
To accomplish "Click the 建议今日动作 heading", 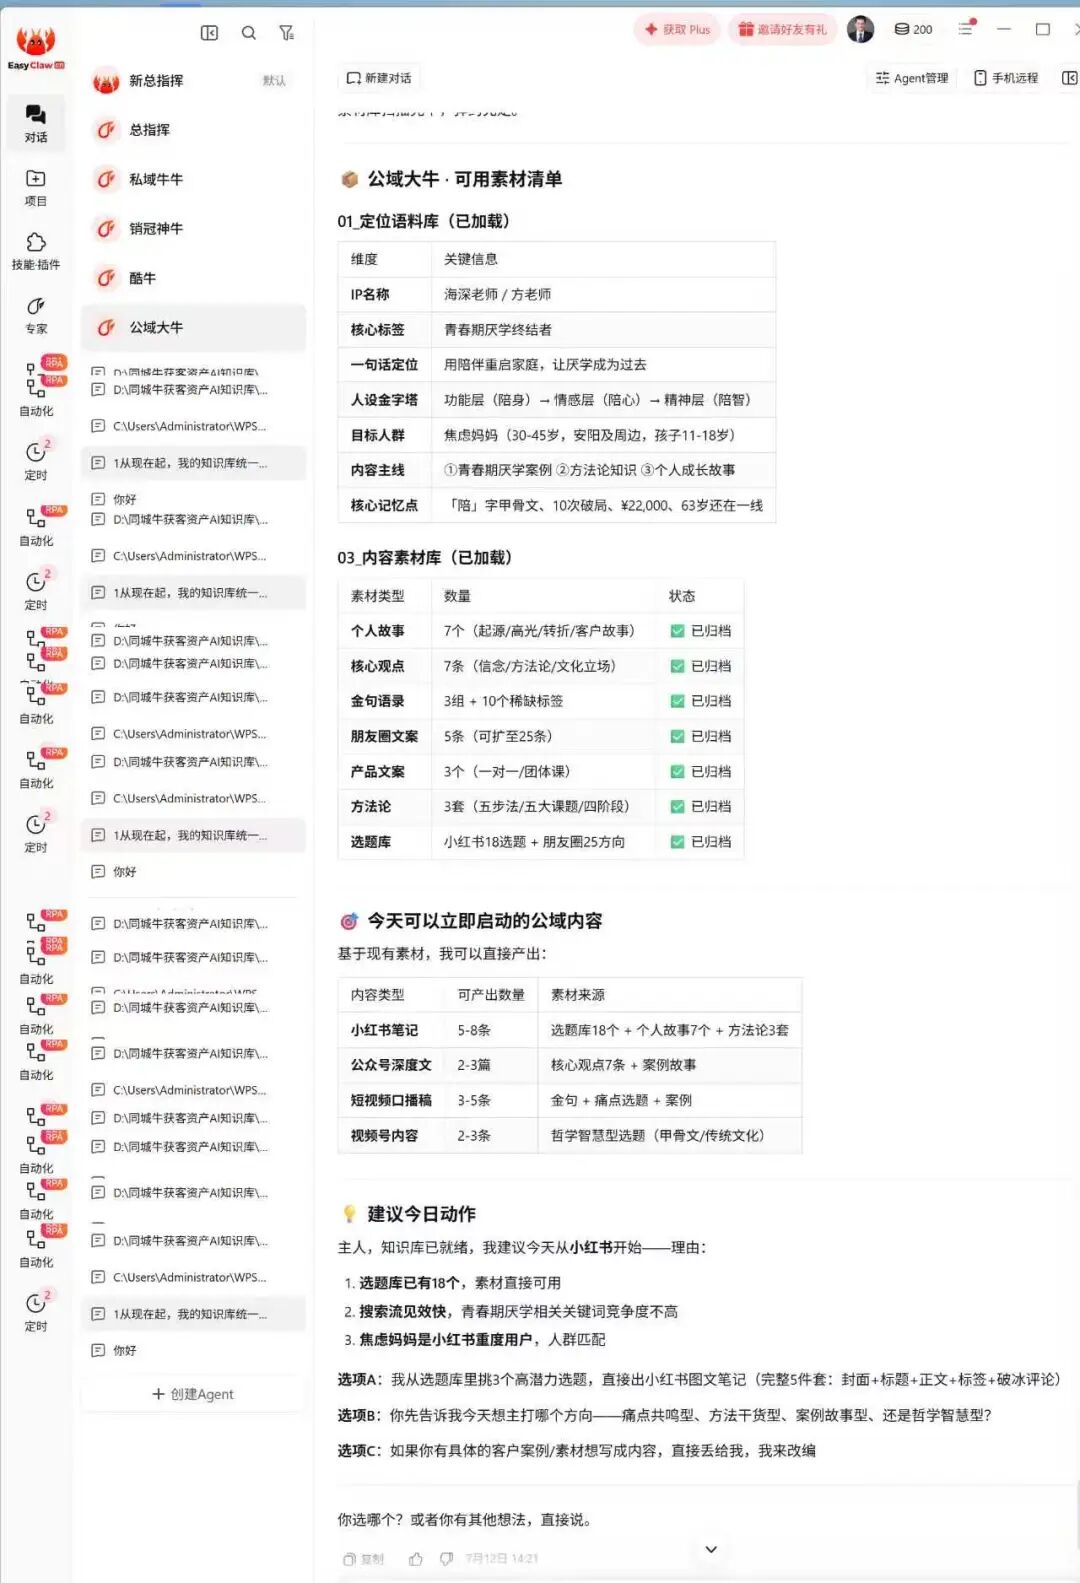I will click(421, 1214).
